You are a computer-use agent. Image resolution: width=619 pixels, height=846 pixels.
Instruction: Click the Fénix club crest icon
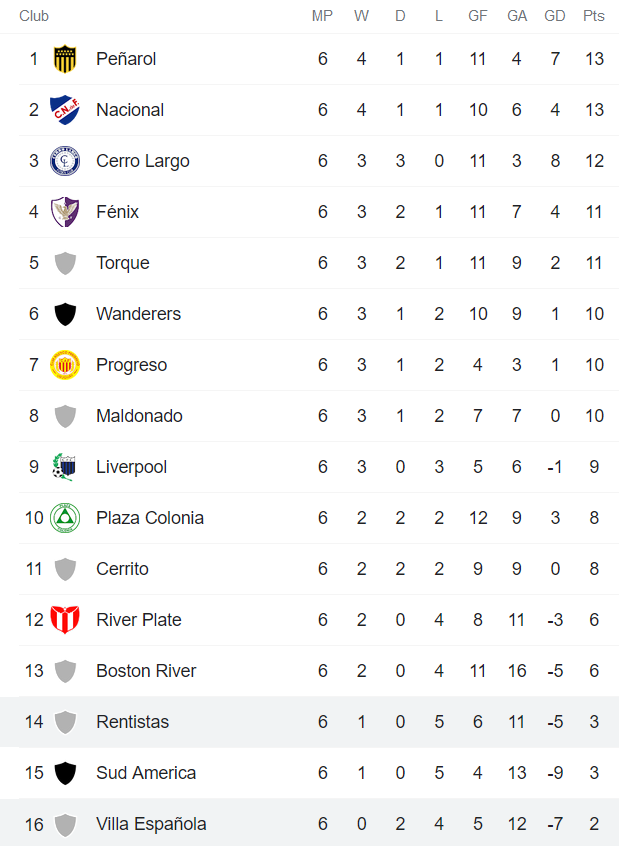[x=65, y=212]
